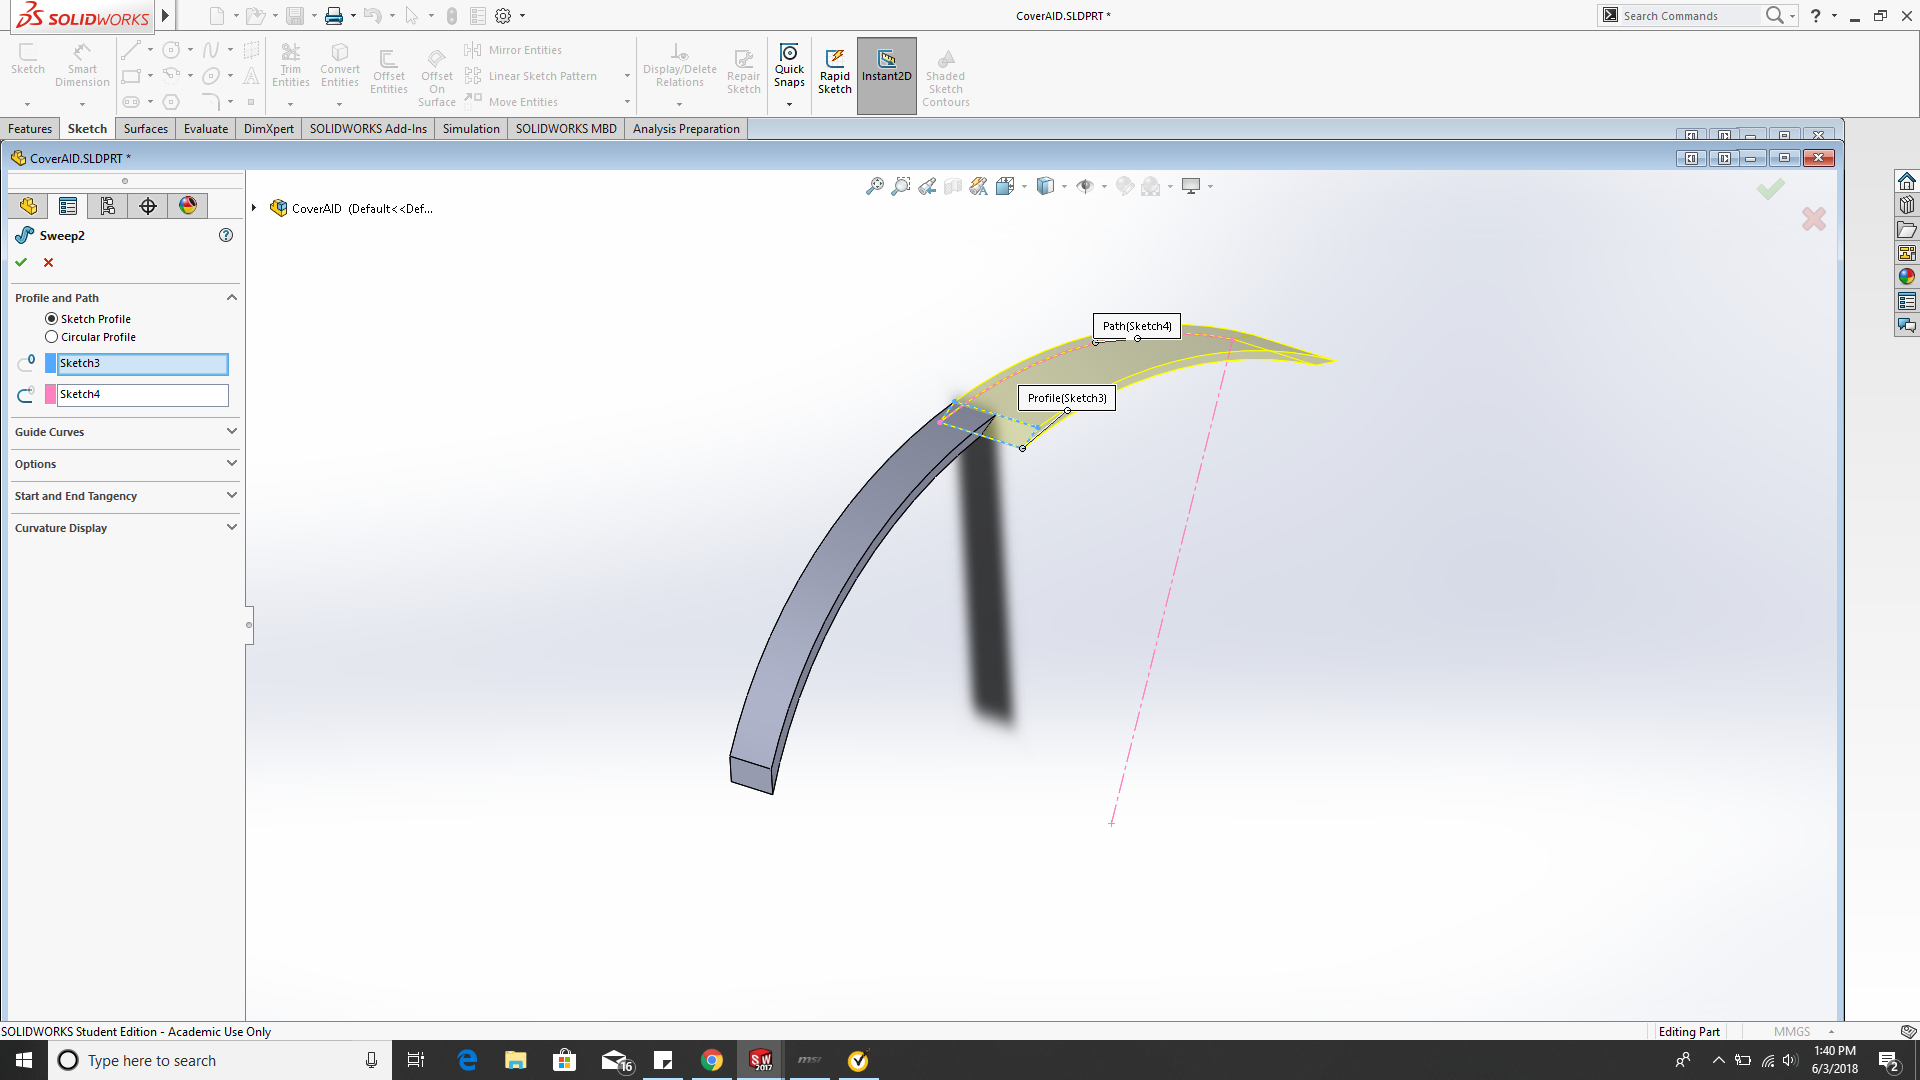Open the ConfigurationManager tab
This screenshot has width=1920, height=1080.
click(108, 206)
